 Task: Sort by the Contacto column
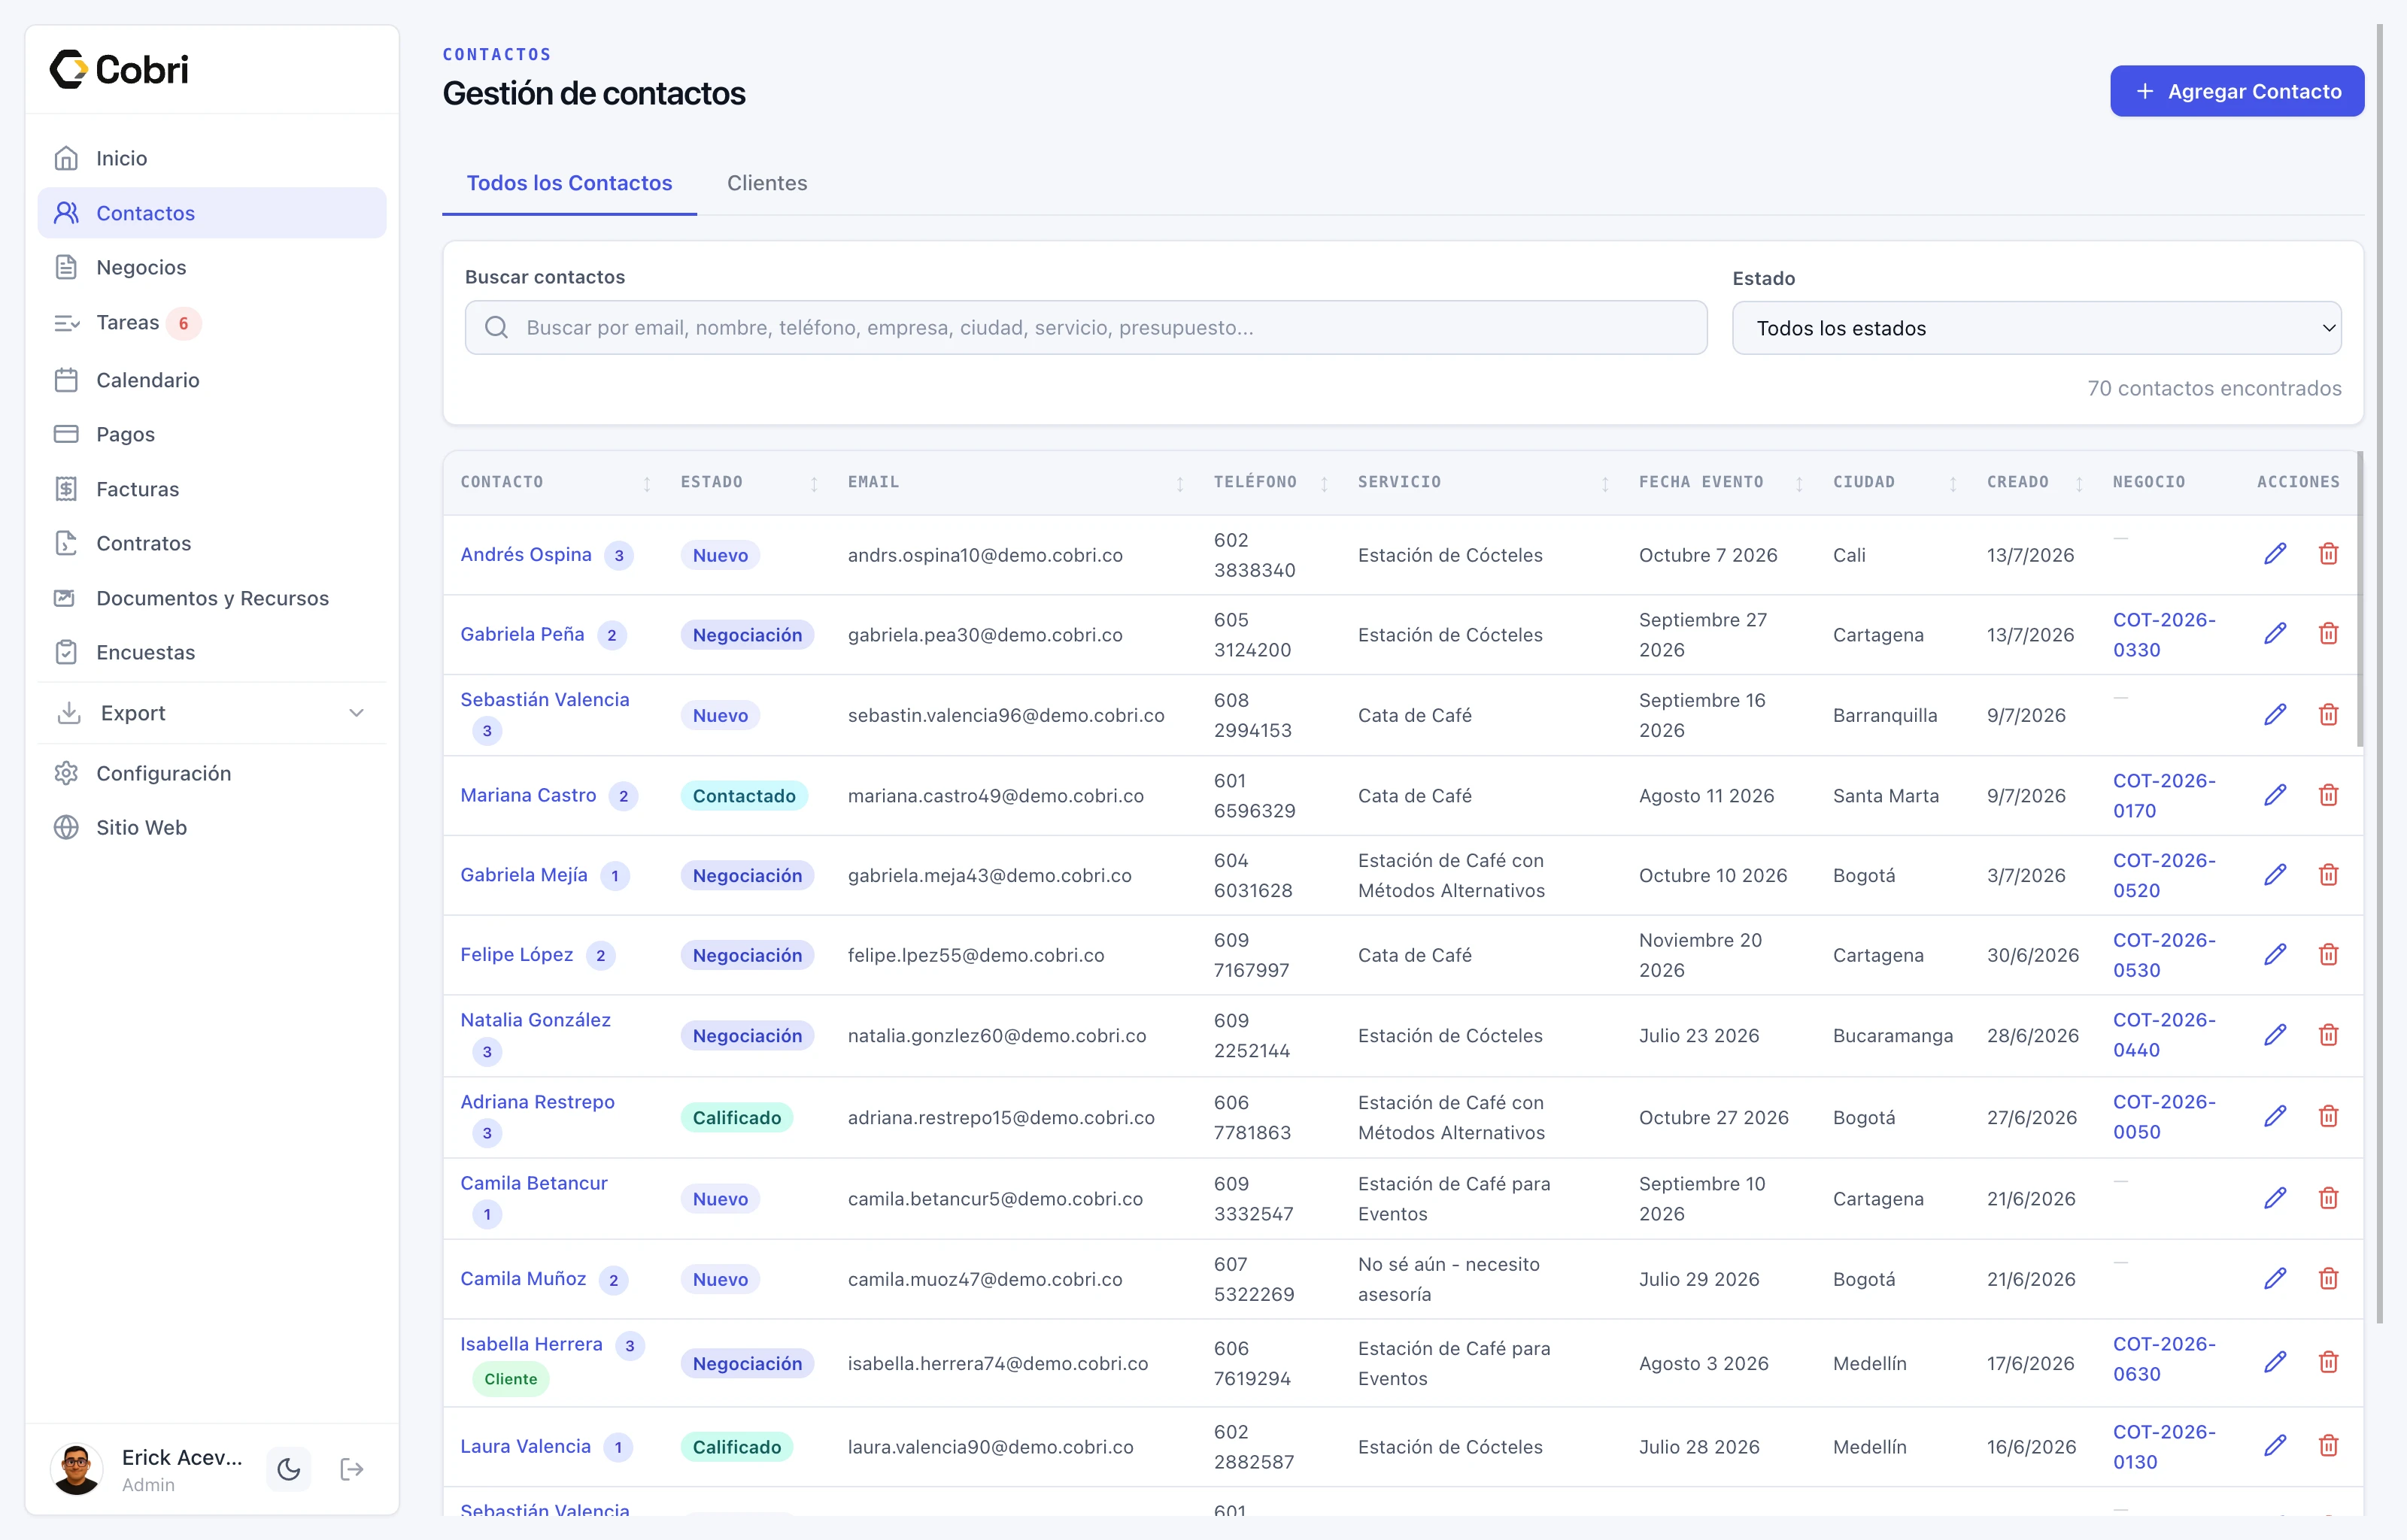coord(647,483)
